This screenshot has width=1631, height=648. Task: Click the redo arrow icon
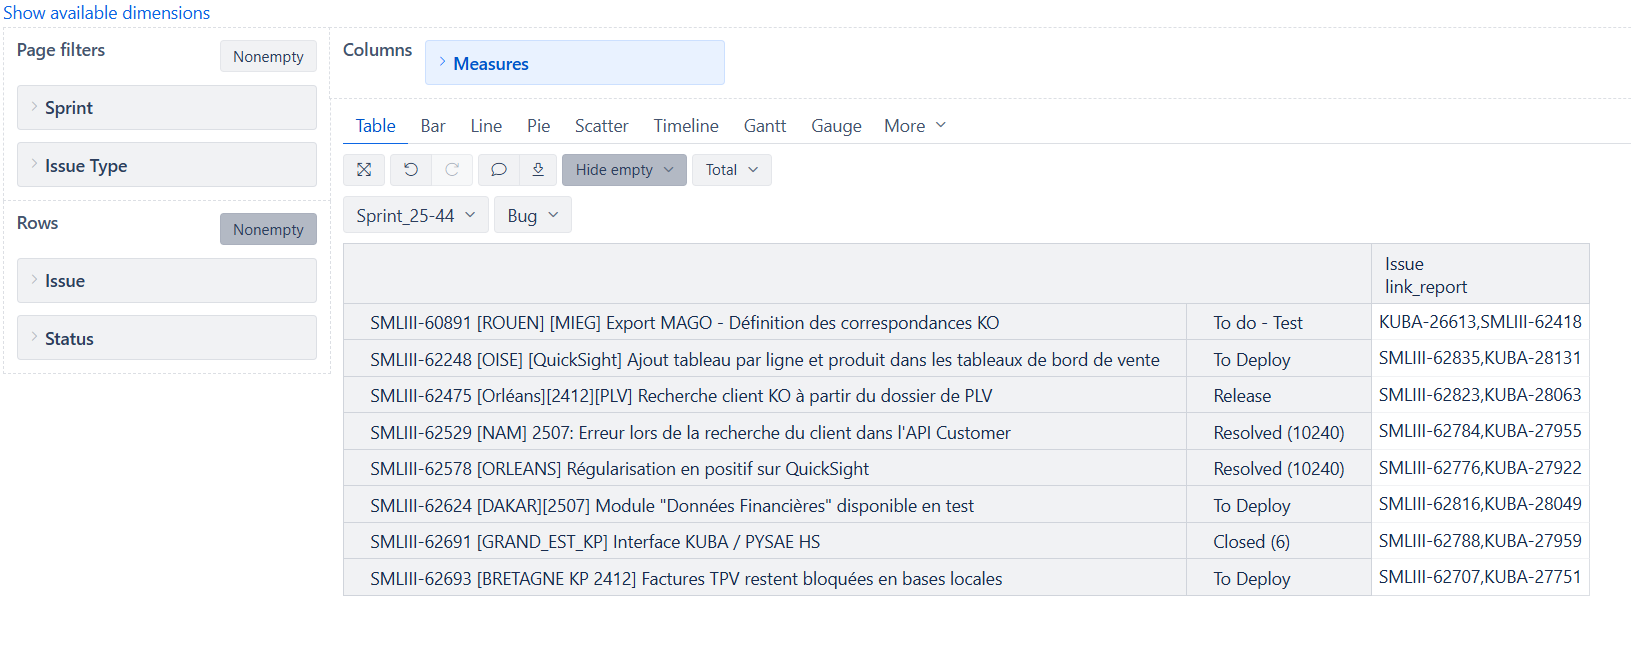click(x=452, y=170)
